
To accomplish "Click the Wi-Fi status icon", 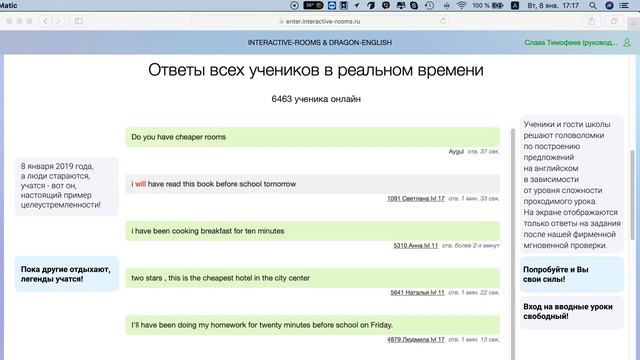I will pyautogui.click(x=462, y=5).
